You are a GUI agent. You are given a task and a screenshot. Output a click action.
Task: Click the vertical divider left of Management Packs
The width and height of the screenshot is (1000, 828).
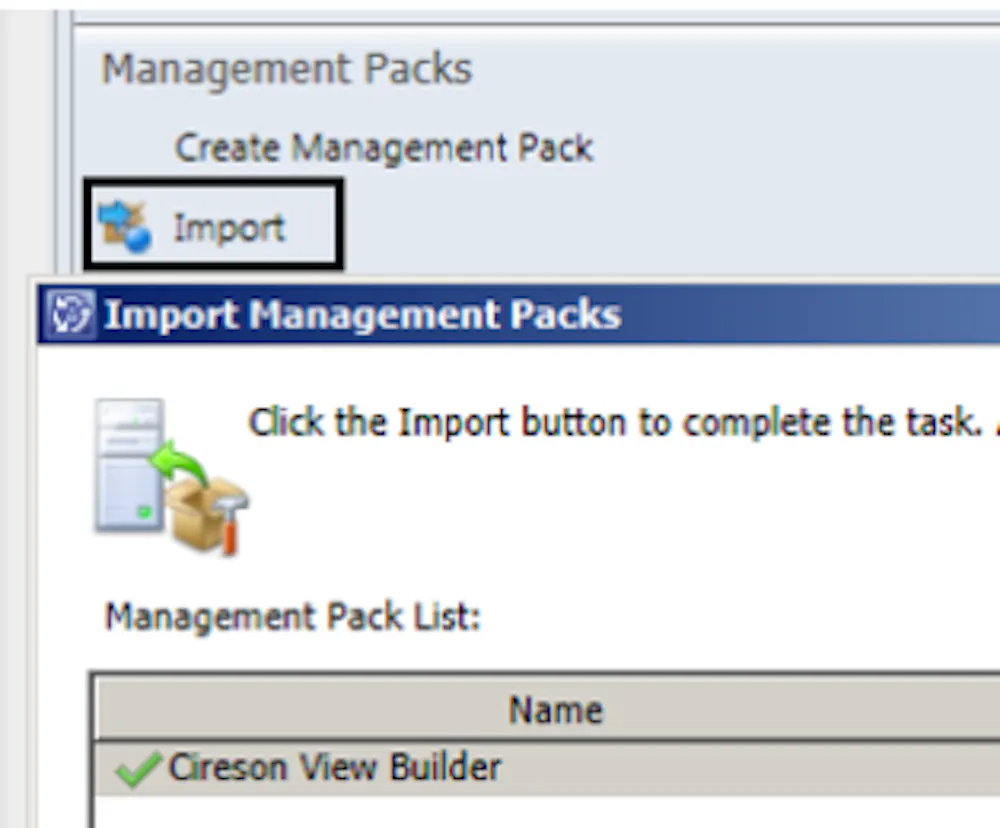pyautogui.click(x=64, y=140)
